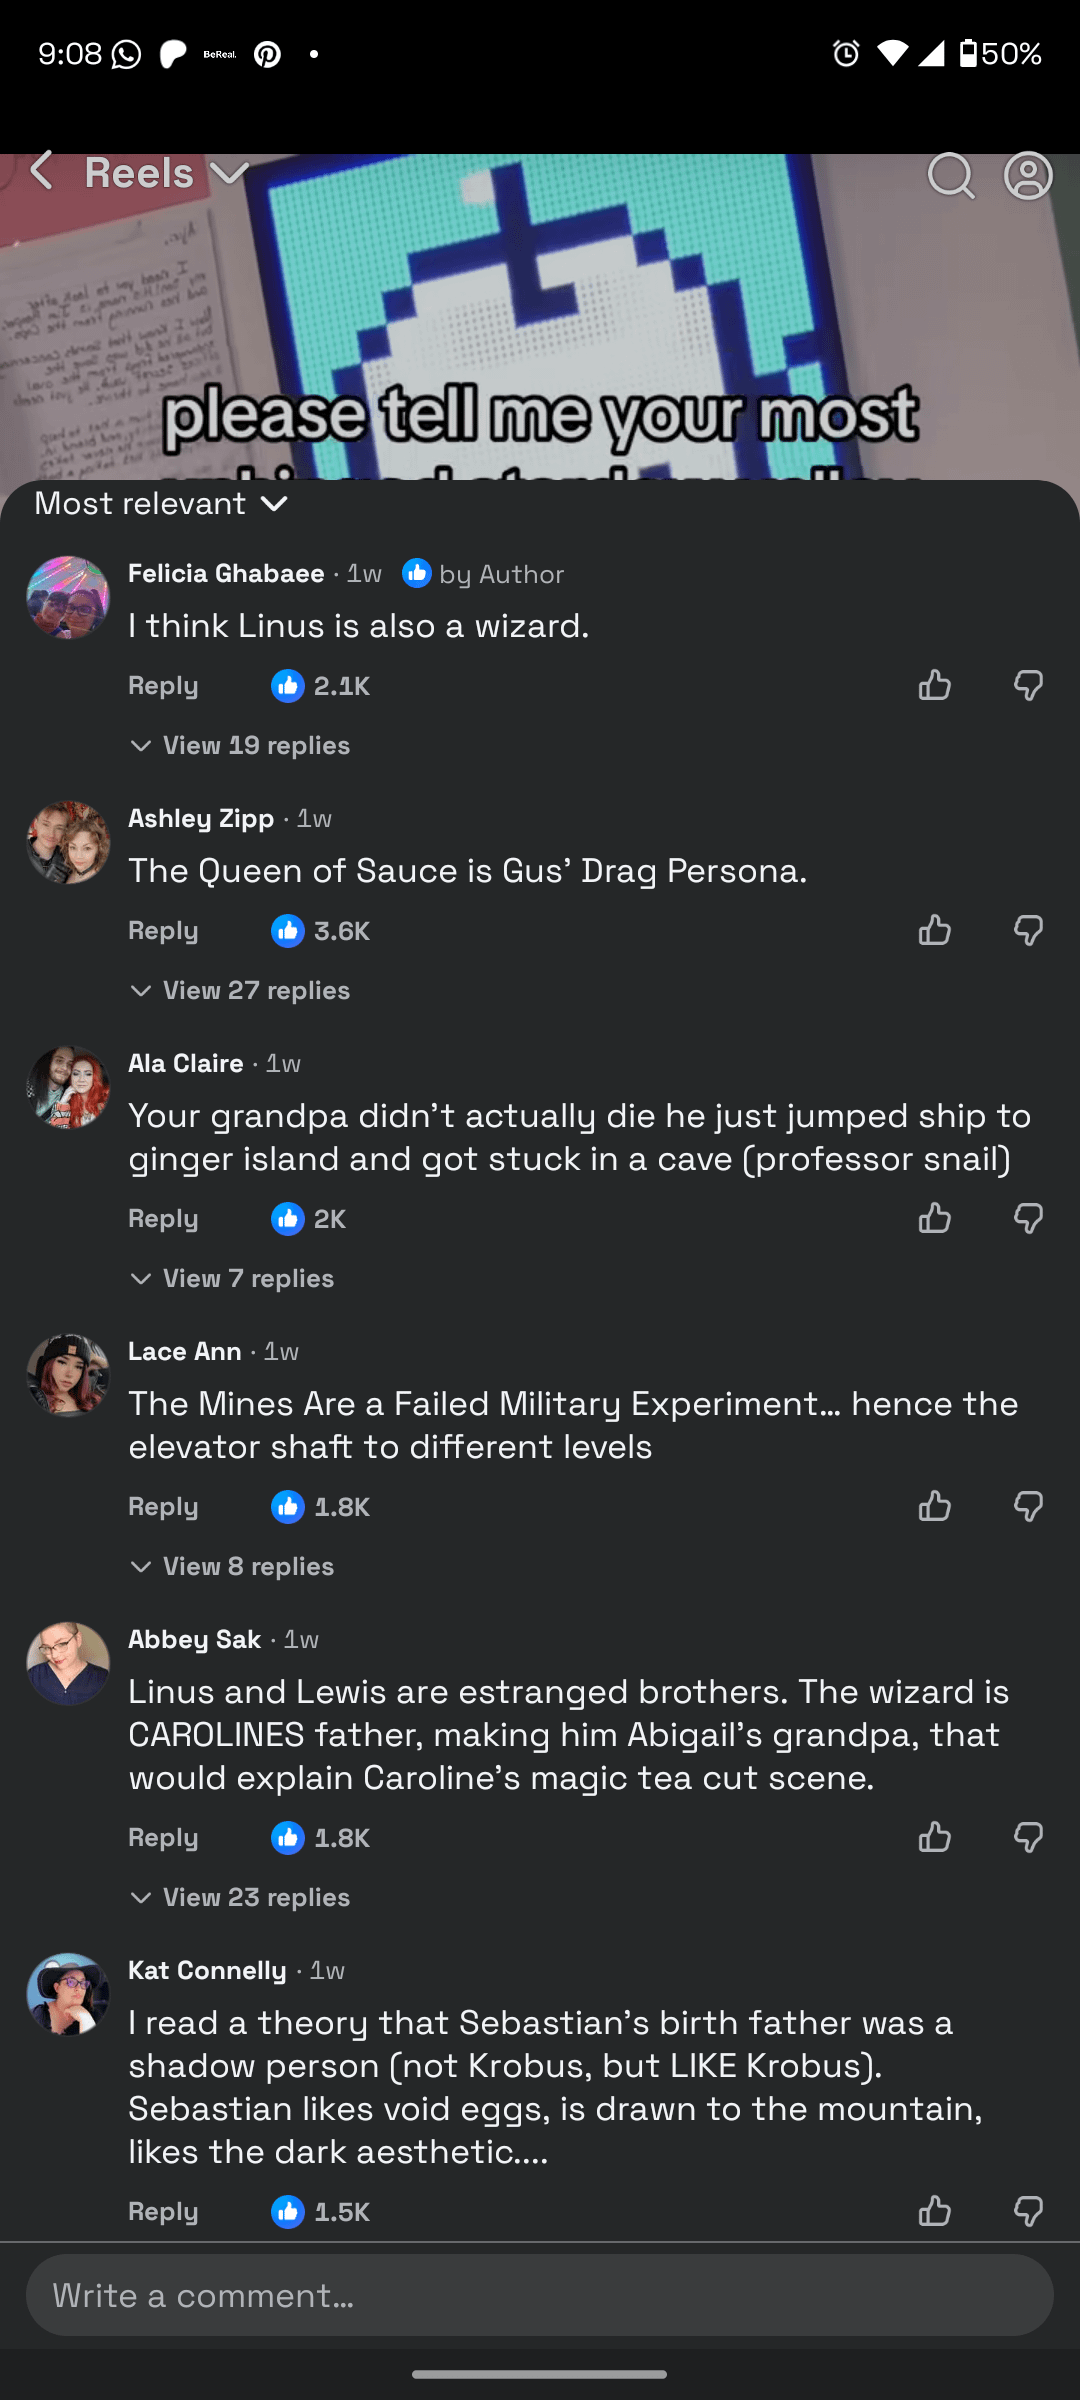
Task: Open the profile account icon
Action: [x=1028, y=177]
